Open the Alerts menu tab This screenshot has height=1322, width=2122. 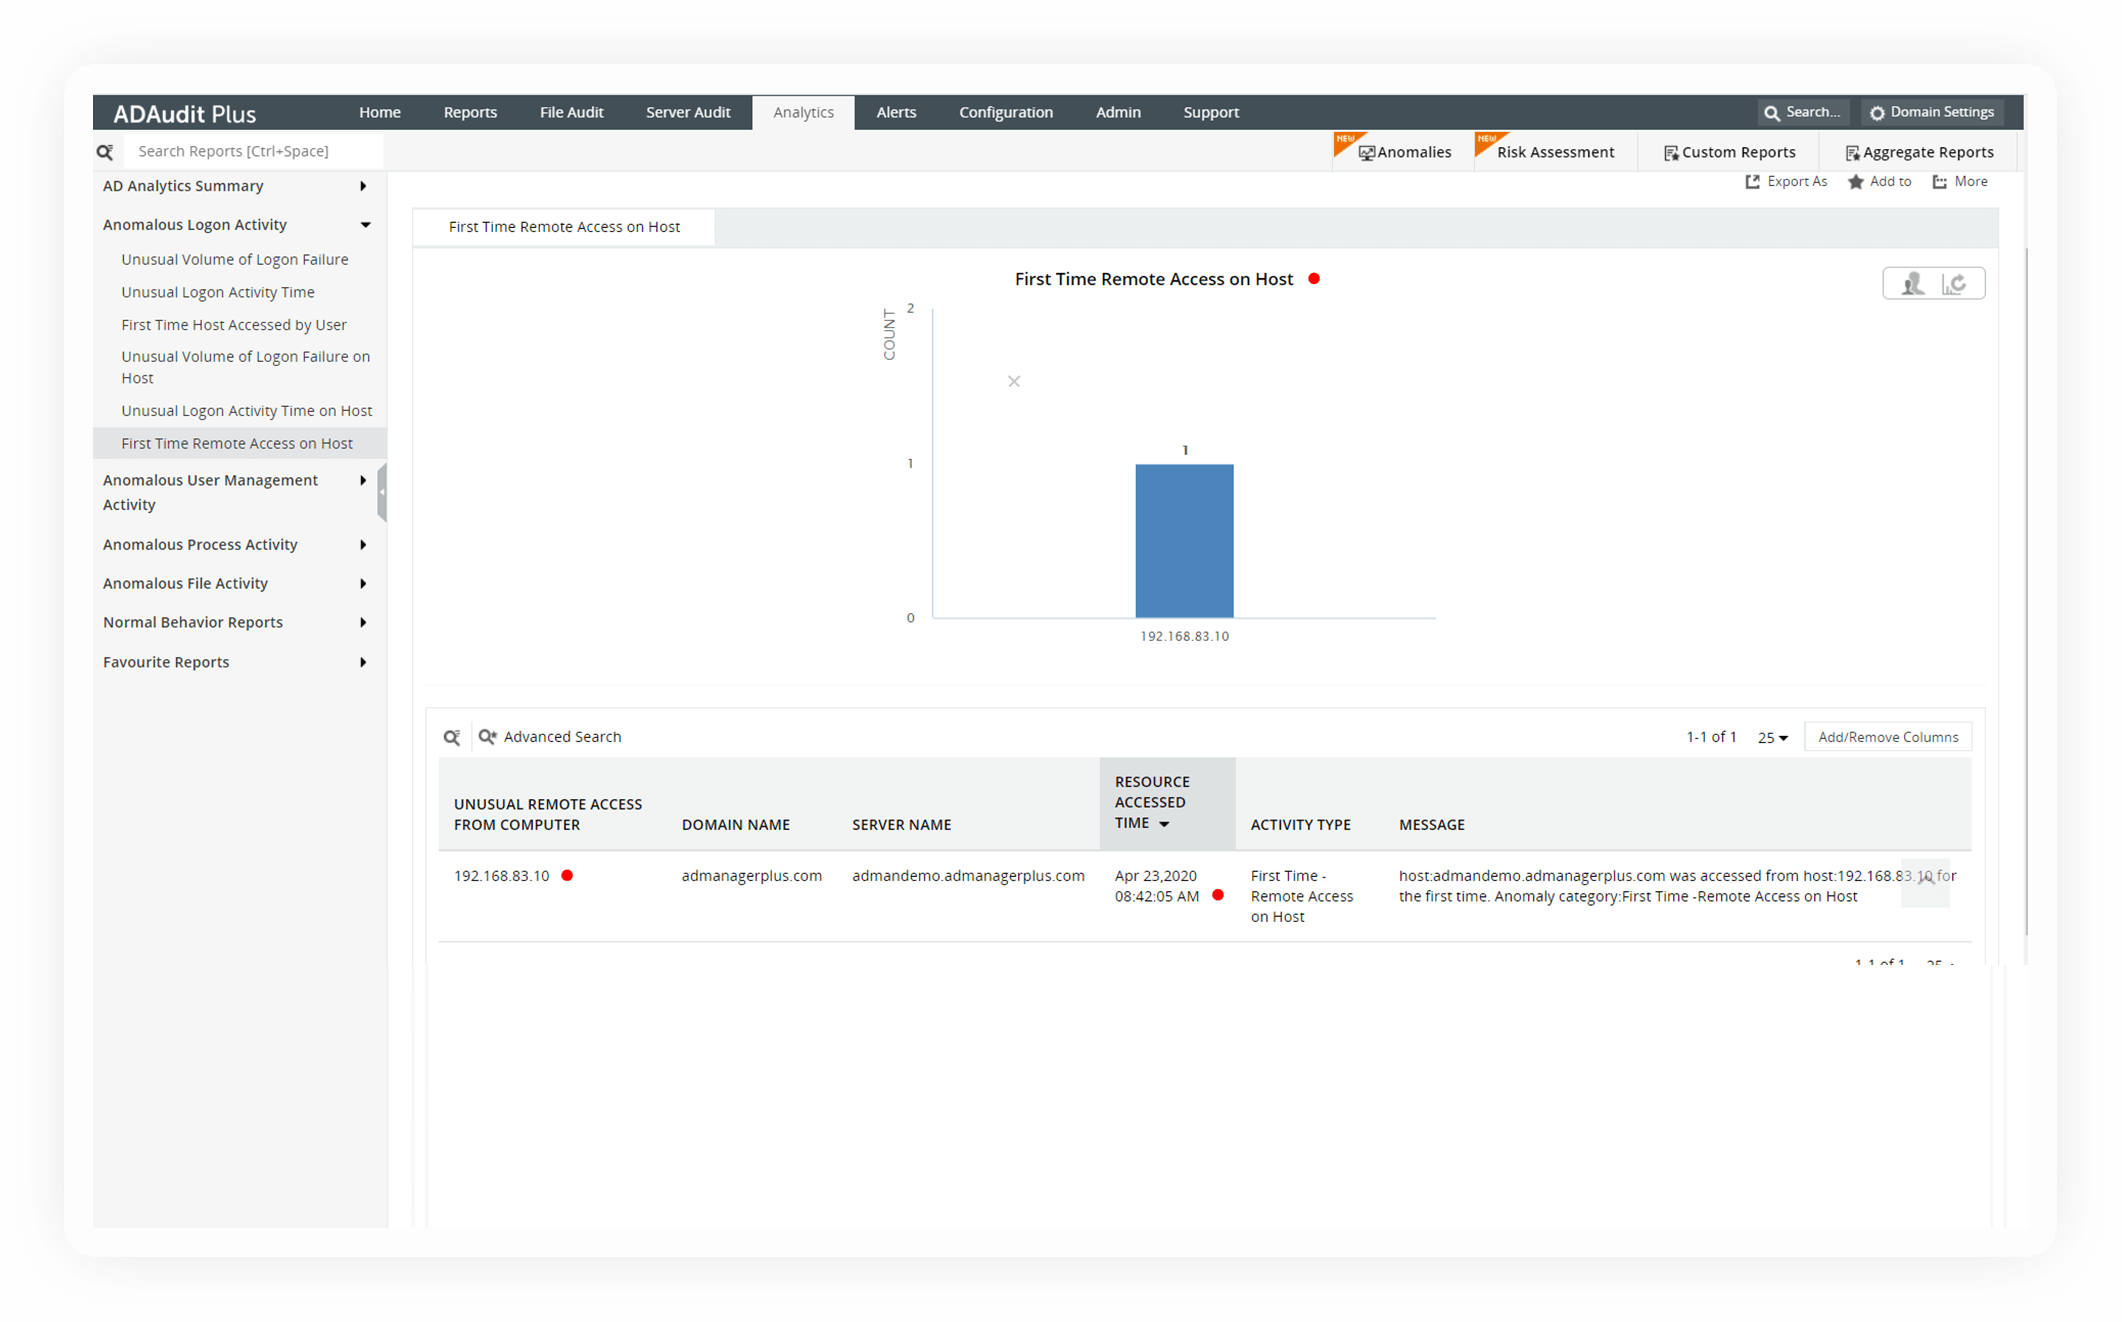pos(895,113)
